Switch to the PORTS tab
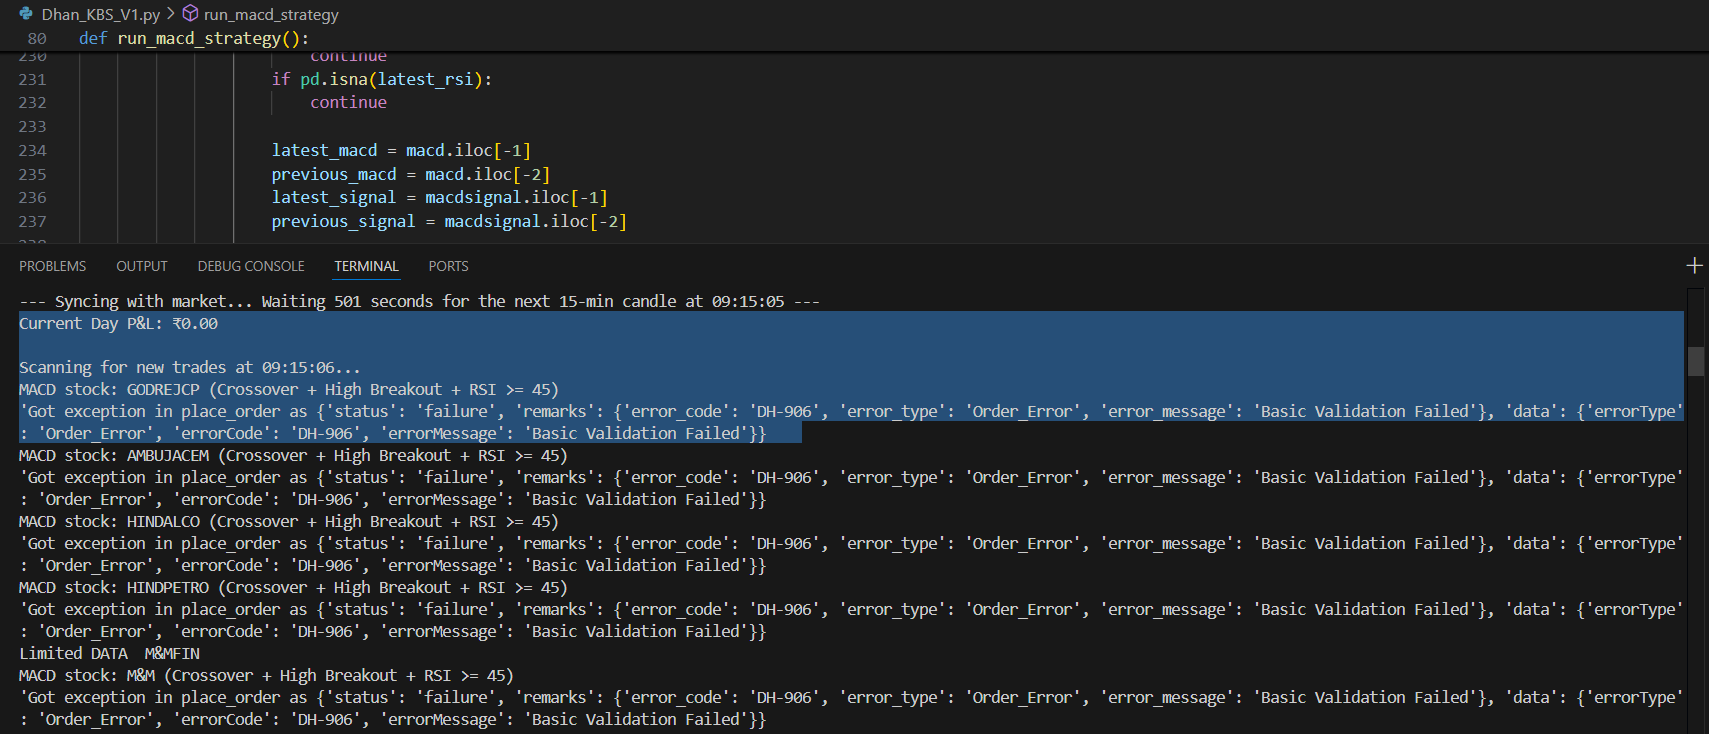The width and height of the screenshot is (1709, 734). 448,266
